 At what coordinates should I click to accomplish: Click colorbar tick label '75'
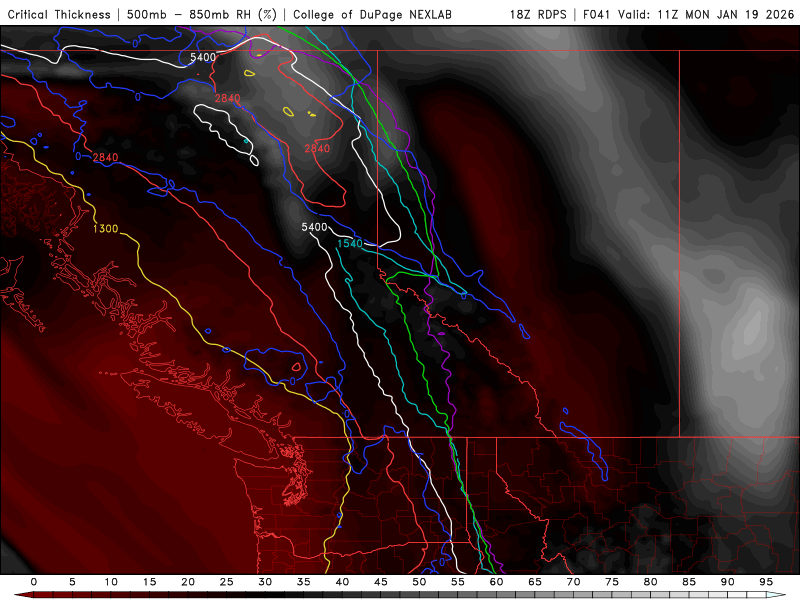click(x=612, y=582)
